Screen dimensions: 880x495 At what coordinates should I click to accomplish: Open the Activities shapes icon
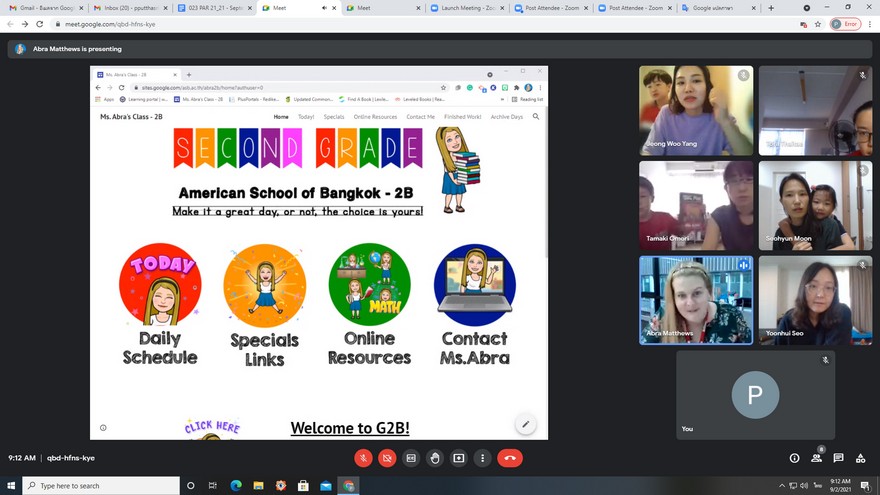tap(860, 458)
